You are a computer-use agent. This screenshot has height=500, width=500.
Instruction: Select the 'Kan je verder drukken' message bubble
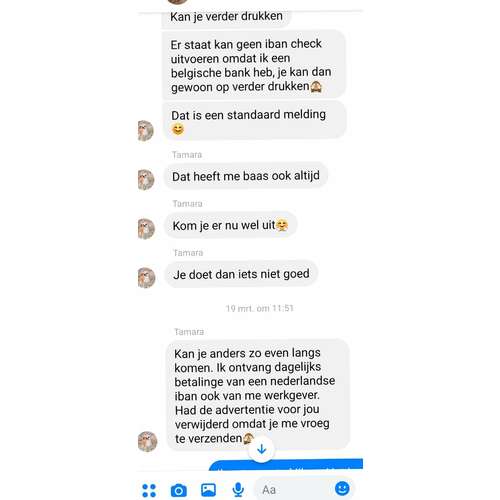click(x=226, y=18)
